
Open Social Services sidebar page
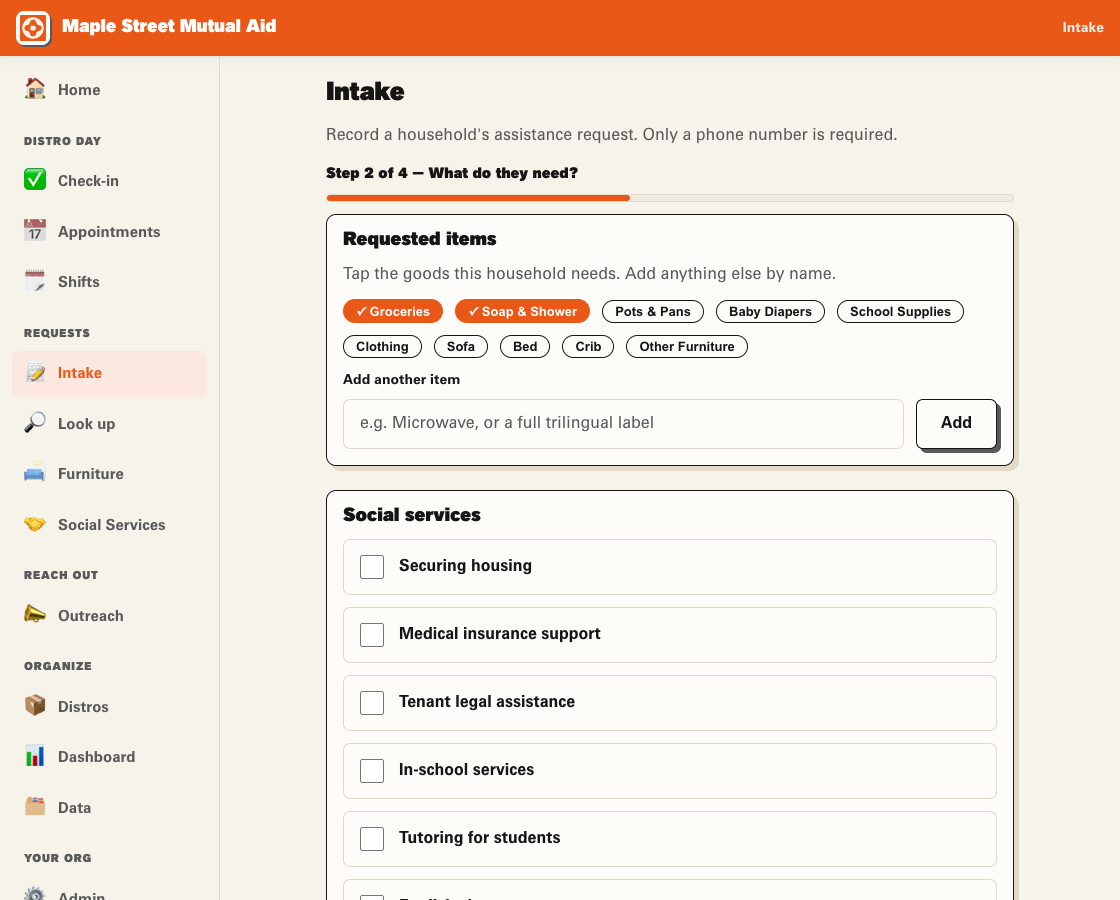[109, 524]
